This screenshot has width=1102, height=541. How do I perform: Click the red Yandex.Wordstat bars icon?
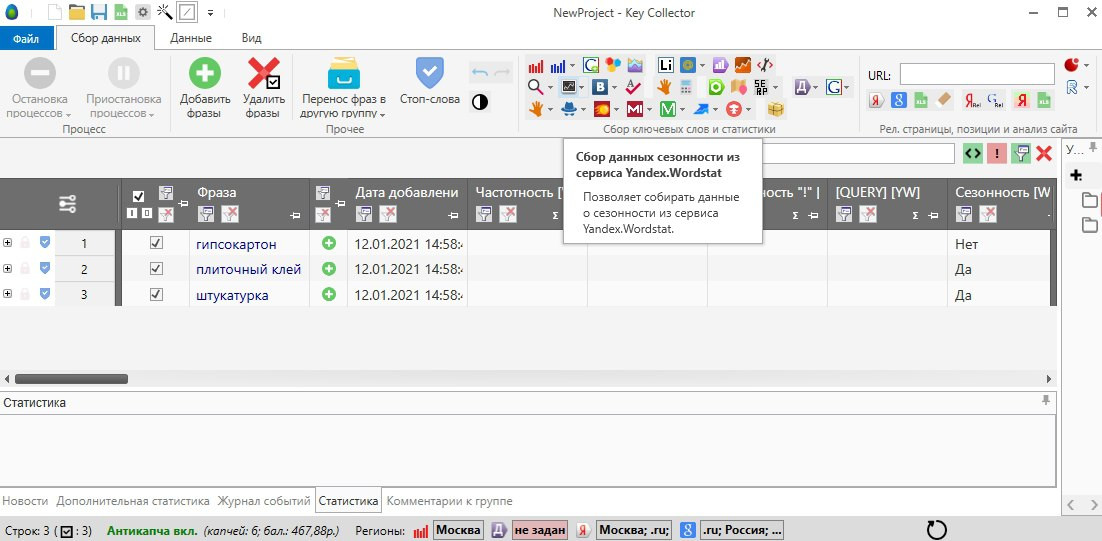pyautogui.click(x=536, y=65)
